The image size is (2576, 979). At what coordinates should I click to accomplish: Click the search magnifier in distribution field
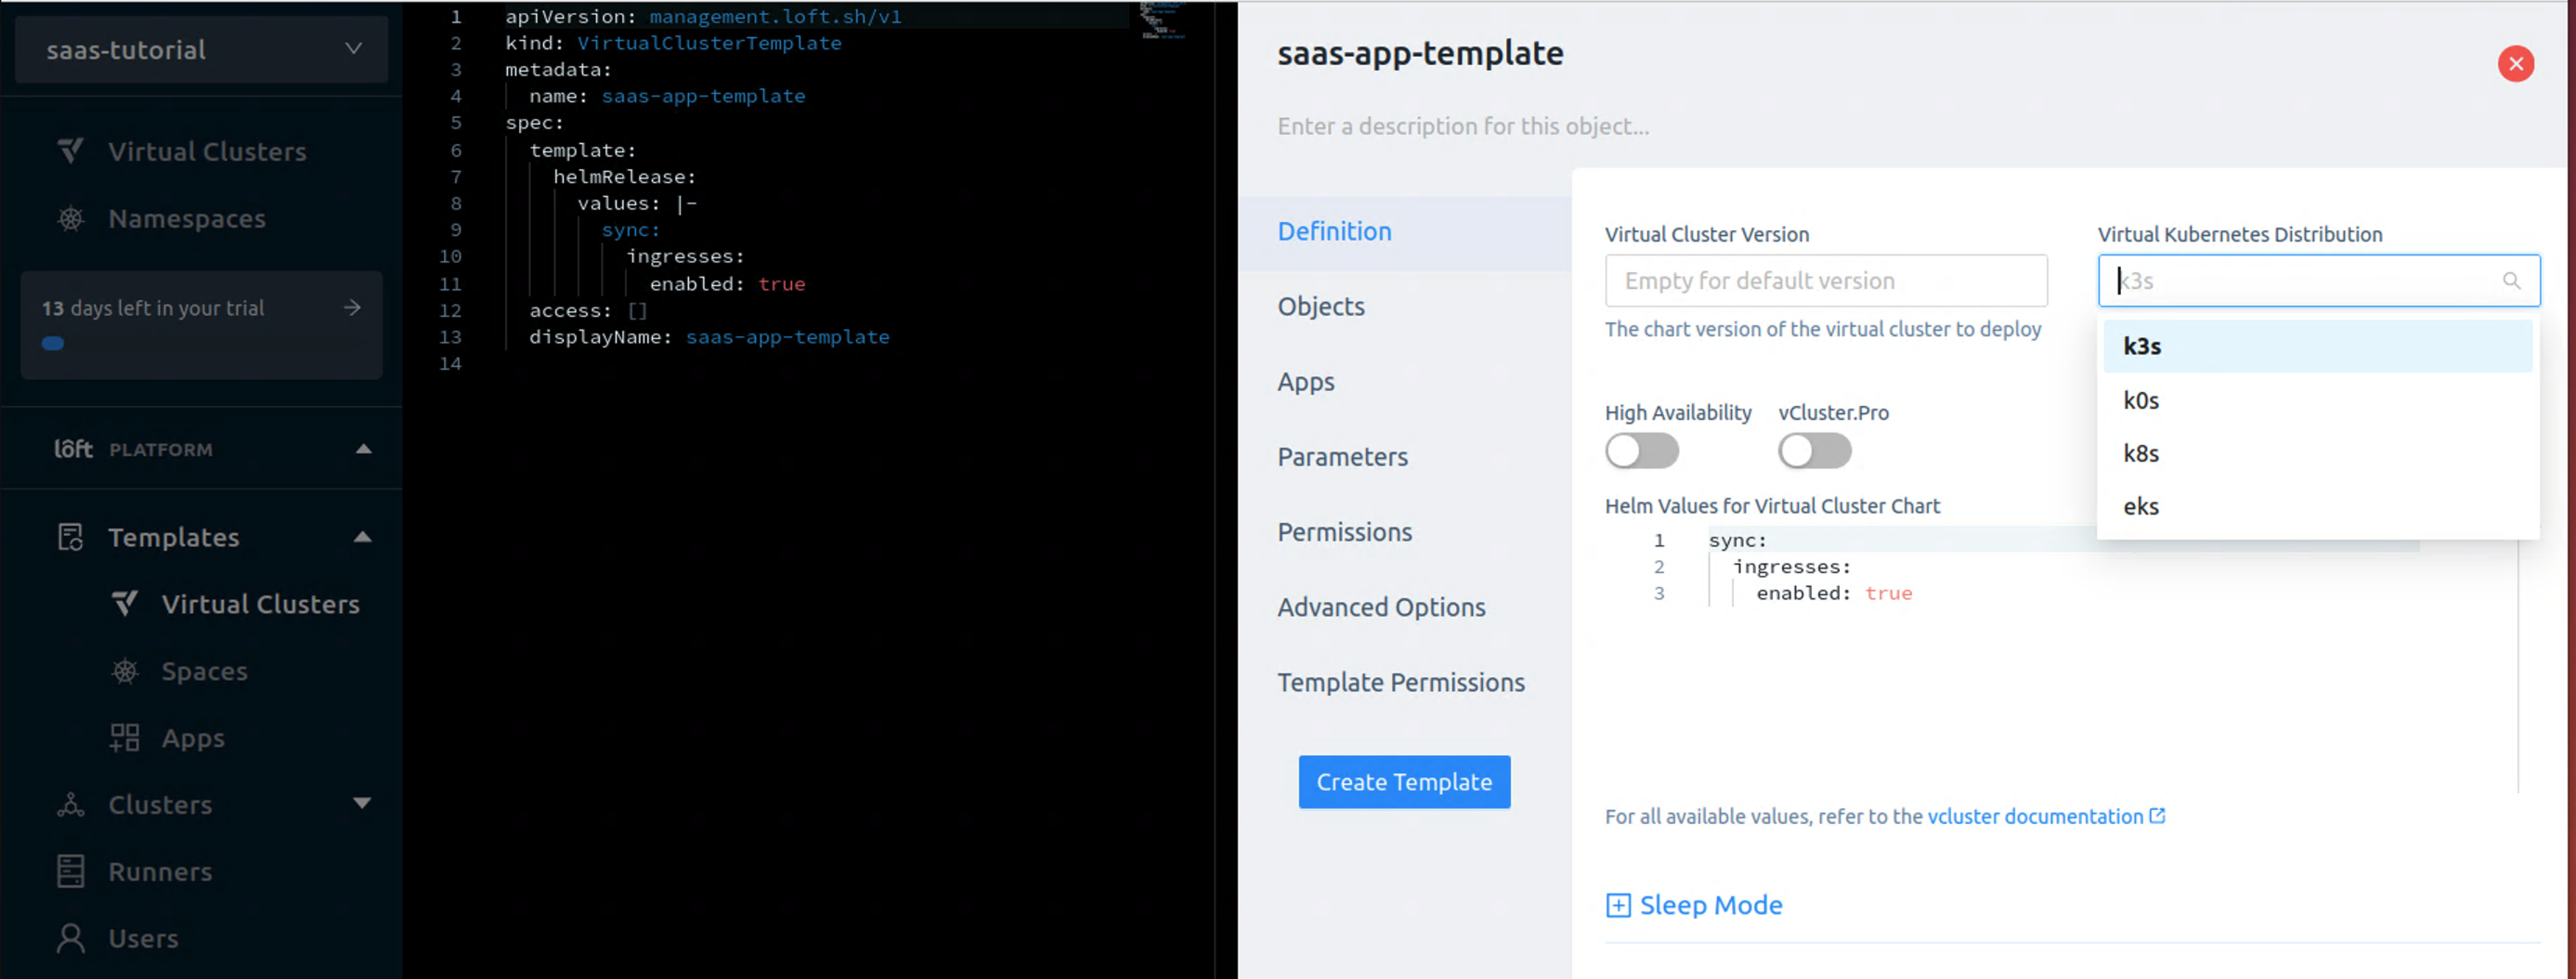click(x=2512, y=281)
